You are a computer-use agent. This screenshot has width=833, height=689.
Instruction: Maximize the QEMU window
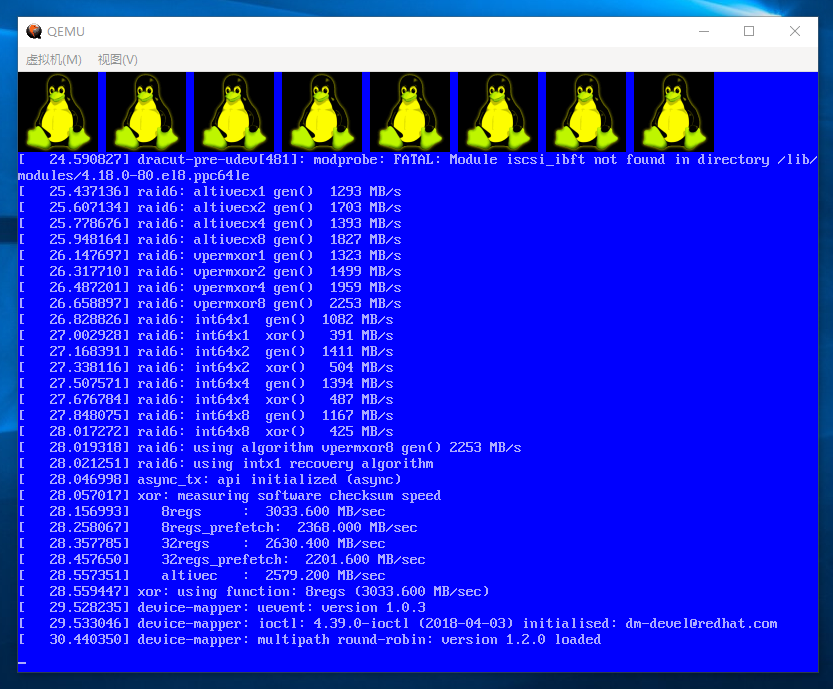(x=749, y=31)
